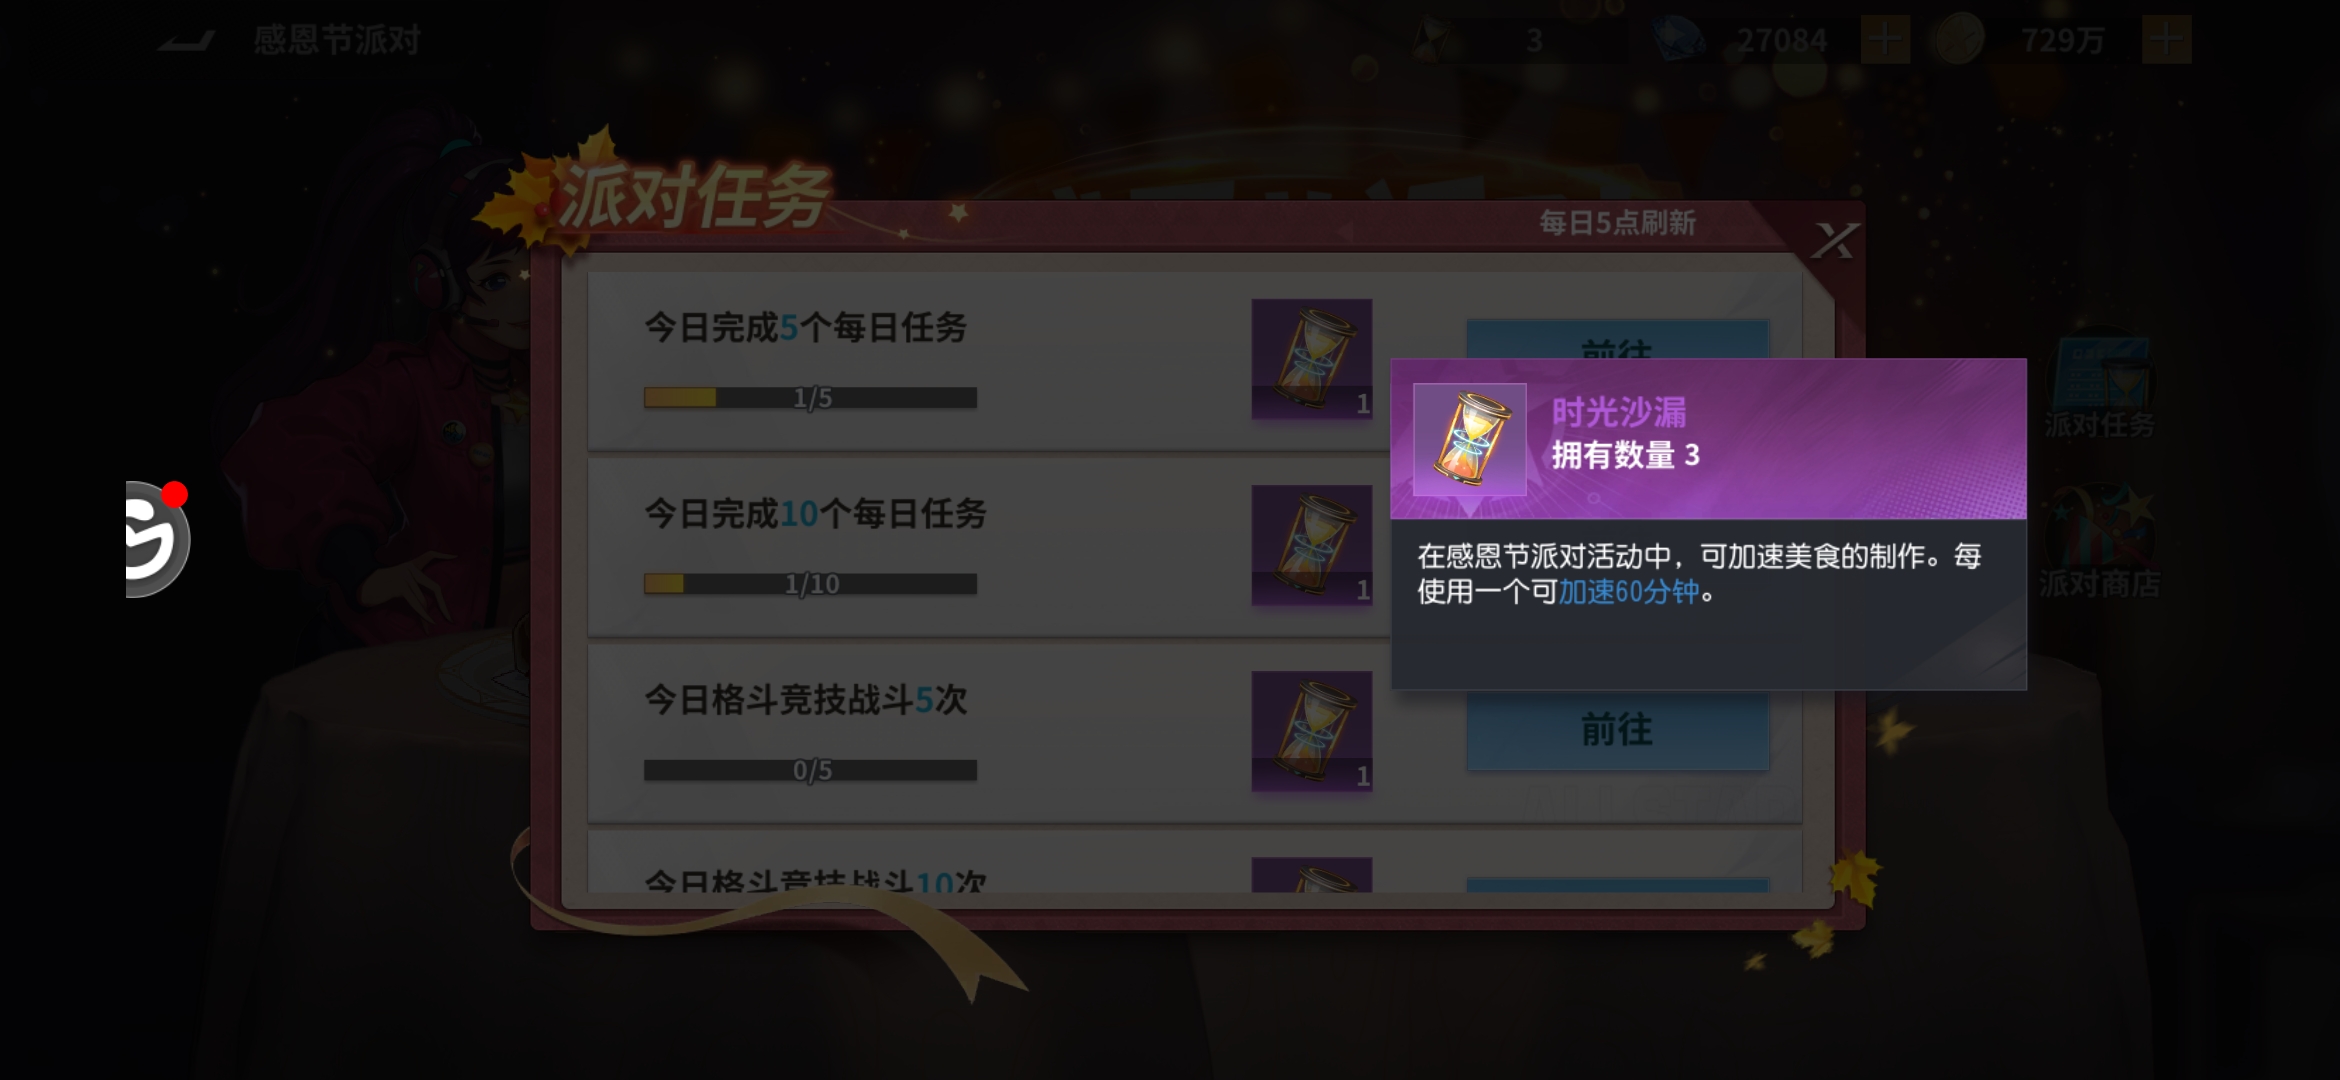Click 前往 for 完成5个每日任务
The width and height of the screenshot is (2340, 1080).
coord(1617,339)
